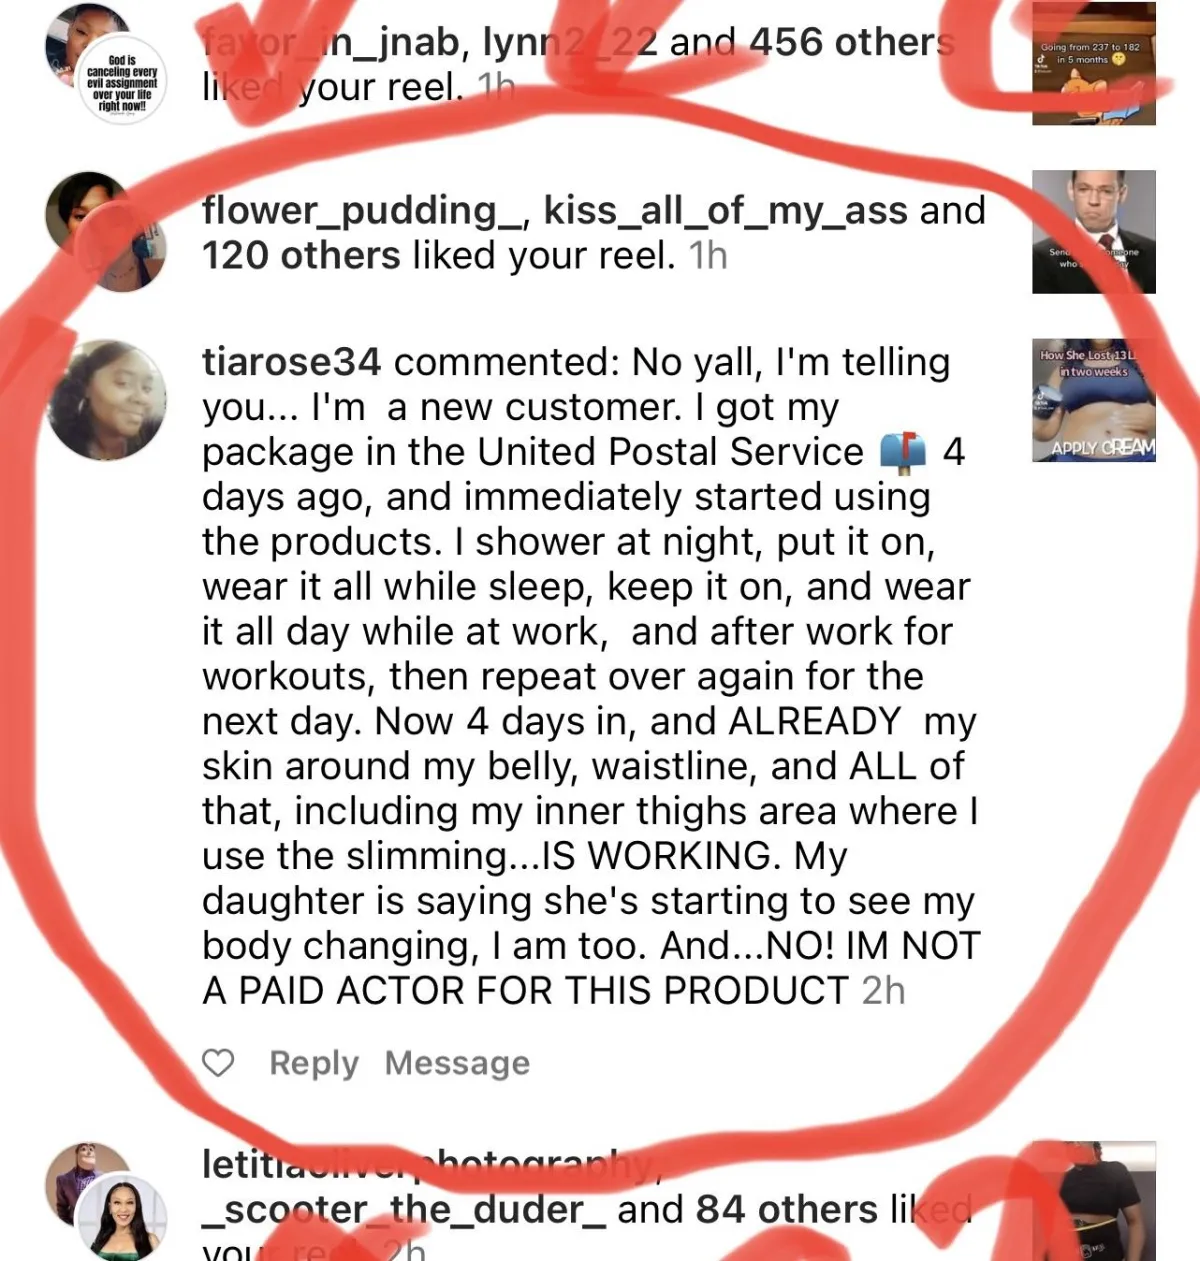Open the 'Going from 237 to 182' reel thumbnail
This screenshot has width=1200, height=1261.
tap(1094, 63)
